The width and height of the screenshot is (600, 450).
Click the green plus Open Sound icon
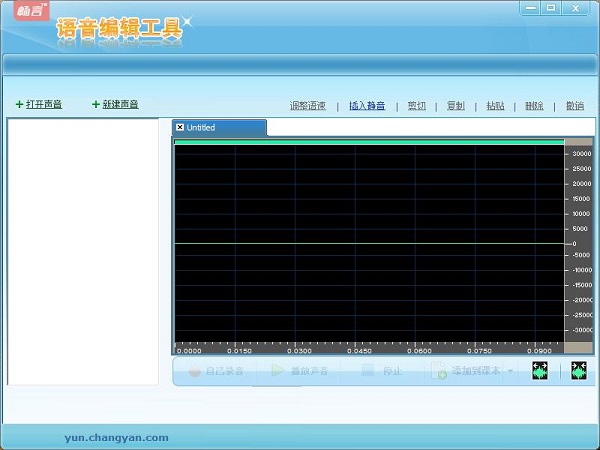pyautogui.click(x=20, y=105)
